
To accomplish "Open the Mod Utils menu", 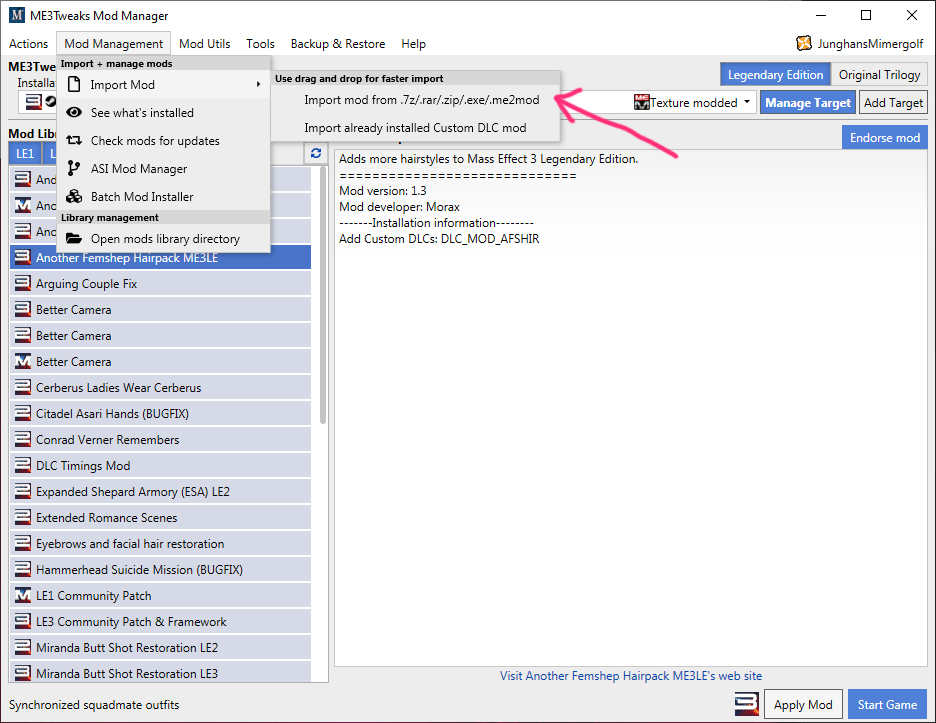I will pyautogui.click(x=205, y=44).
